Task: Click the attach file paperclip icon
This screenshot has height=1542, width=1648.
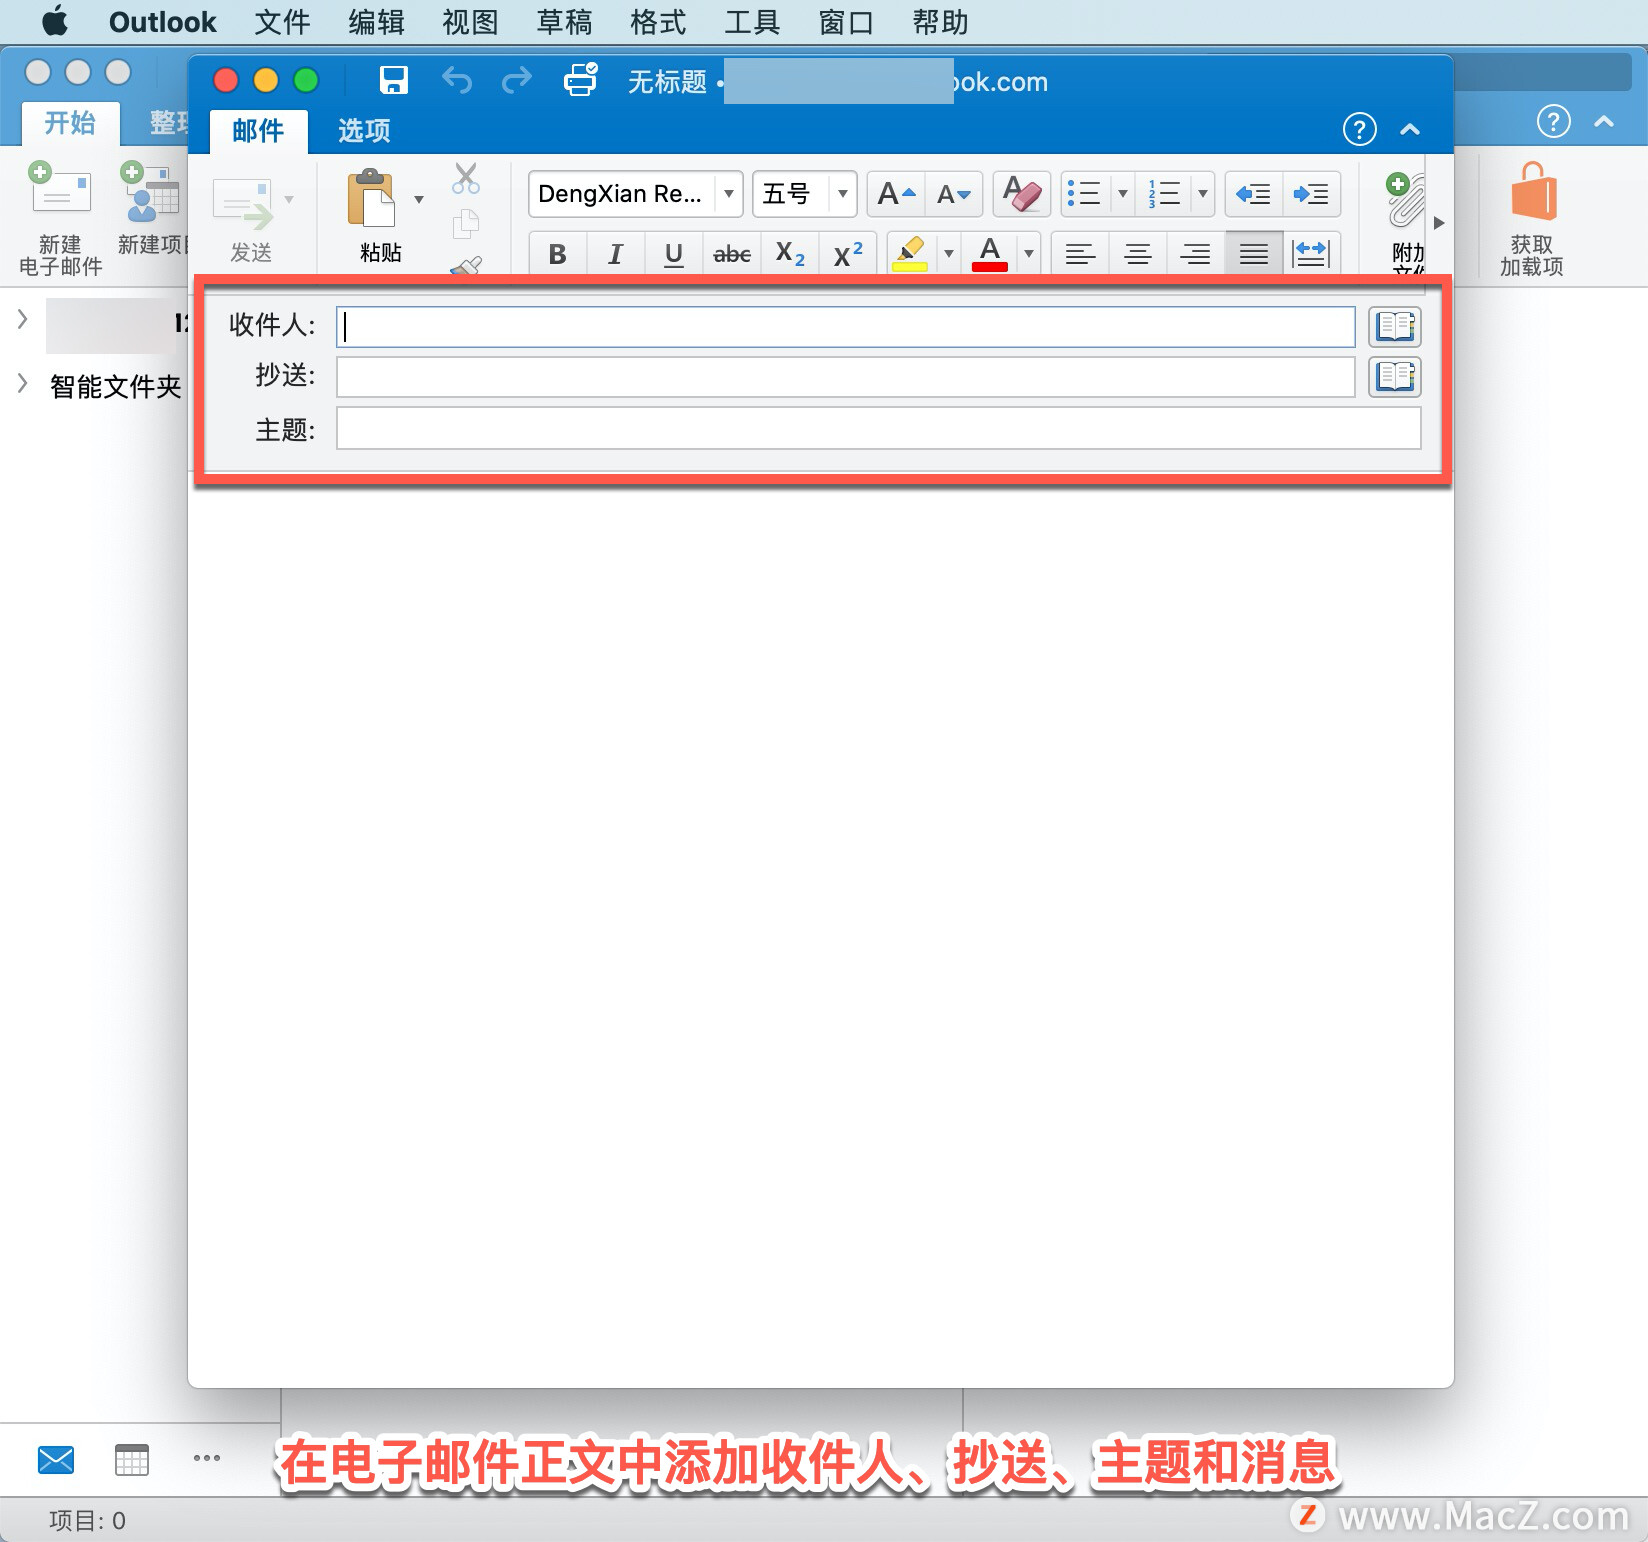Action: 1405,200
